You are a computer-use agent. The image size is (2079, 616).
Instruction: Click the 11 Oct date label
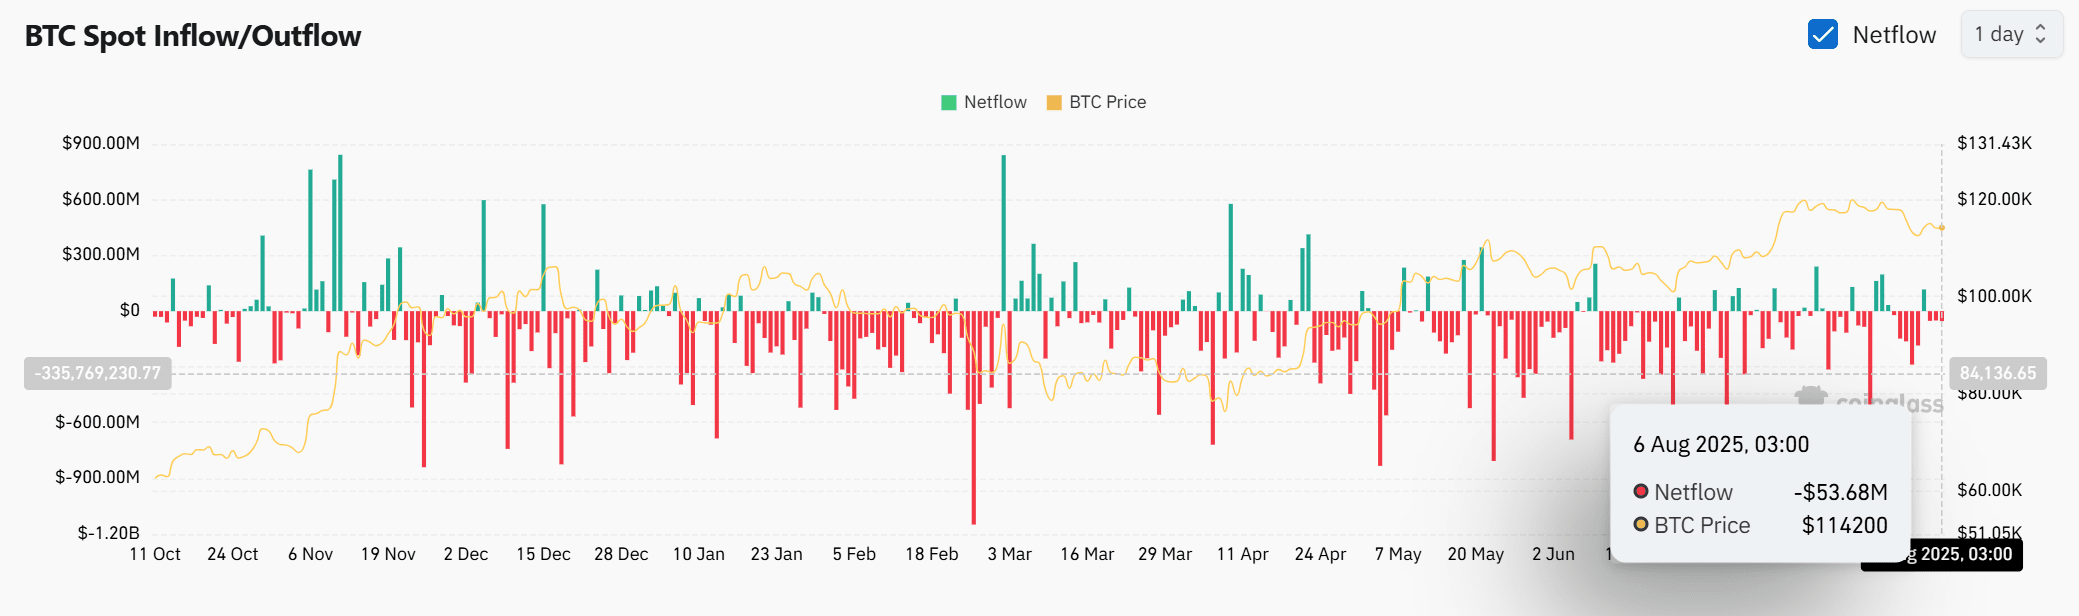coord(155,554)
